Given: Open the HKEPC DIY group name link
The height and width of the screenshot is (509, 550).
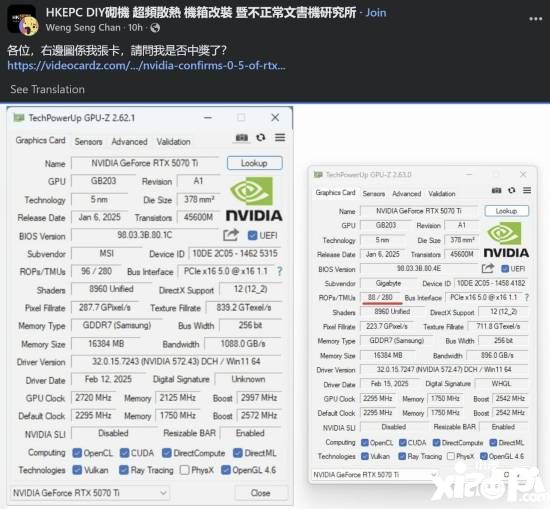Looking at the screenshot, I should point(201,13).
